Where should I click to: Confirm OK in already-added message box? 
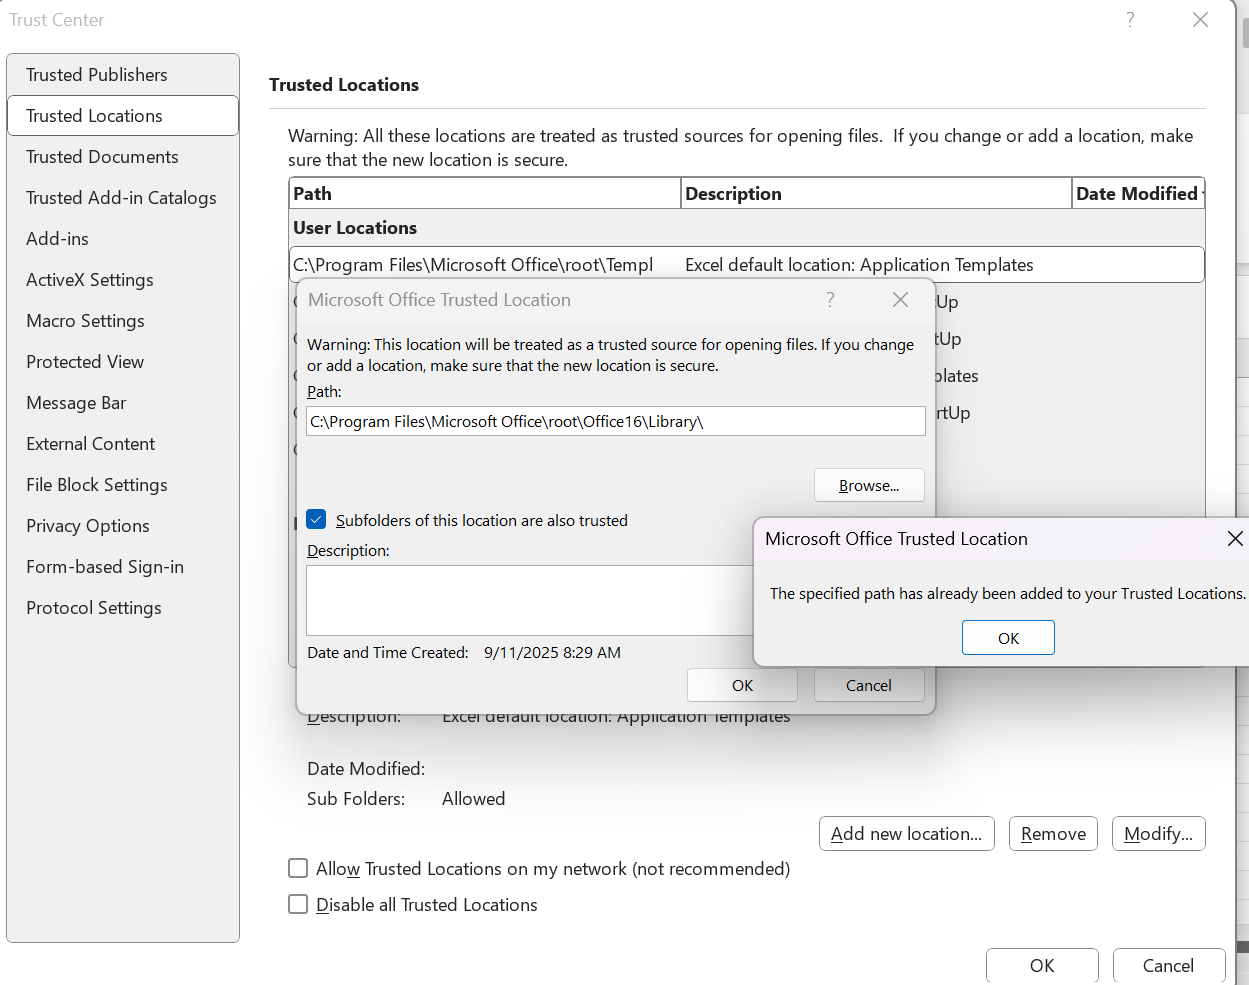pos(1008,638)
